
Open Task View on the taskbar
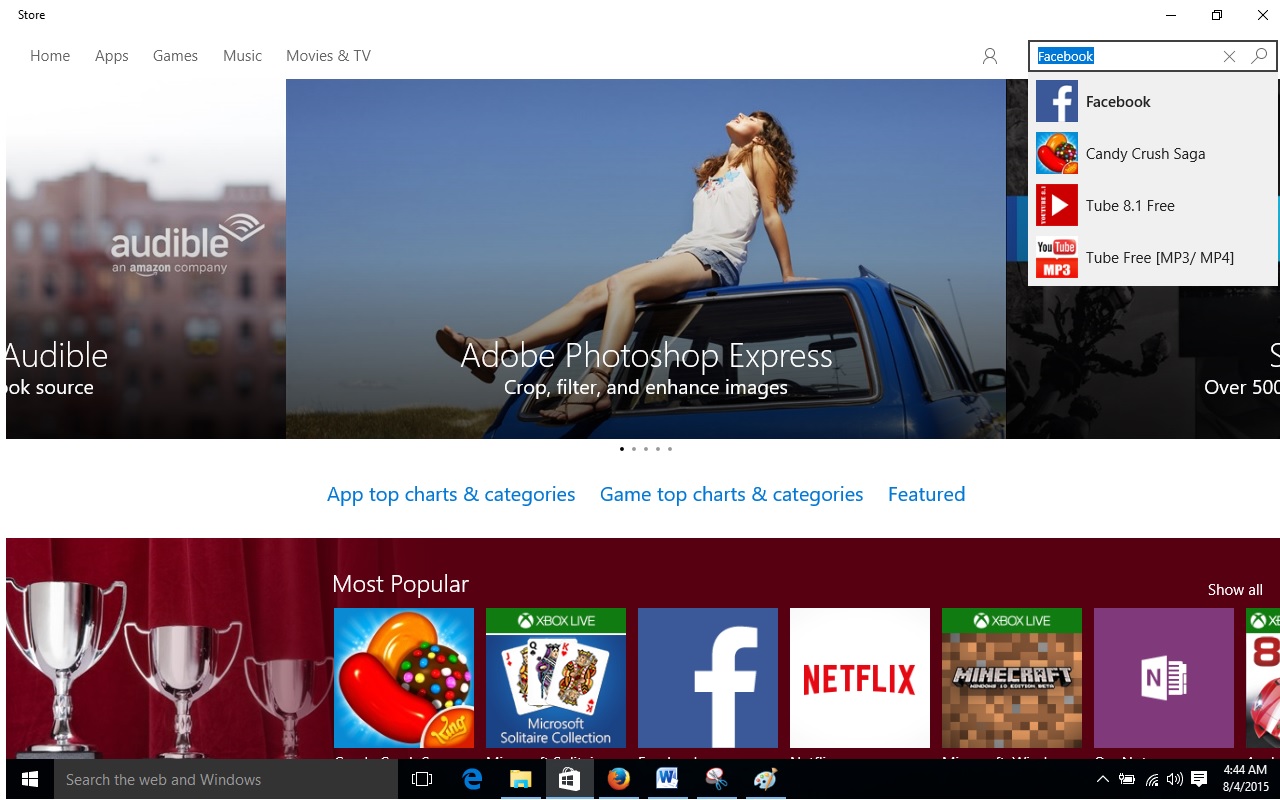[422, 779]
